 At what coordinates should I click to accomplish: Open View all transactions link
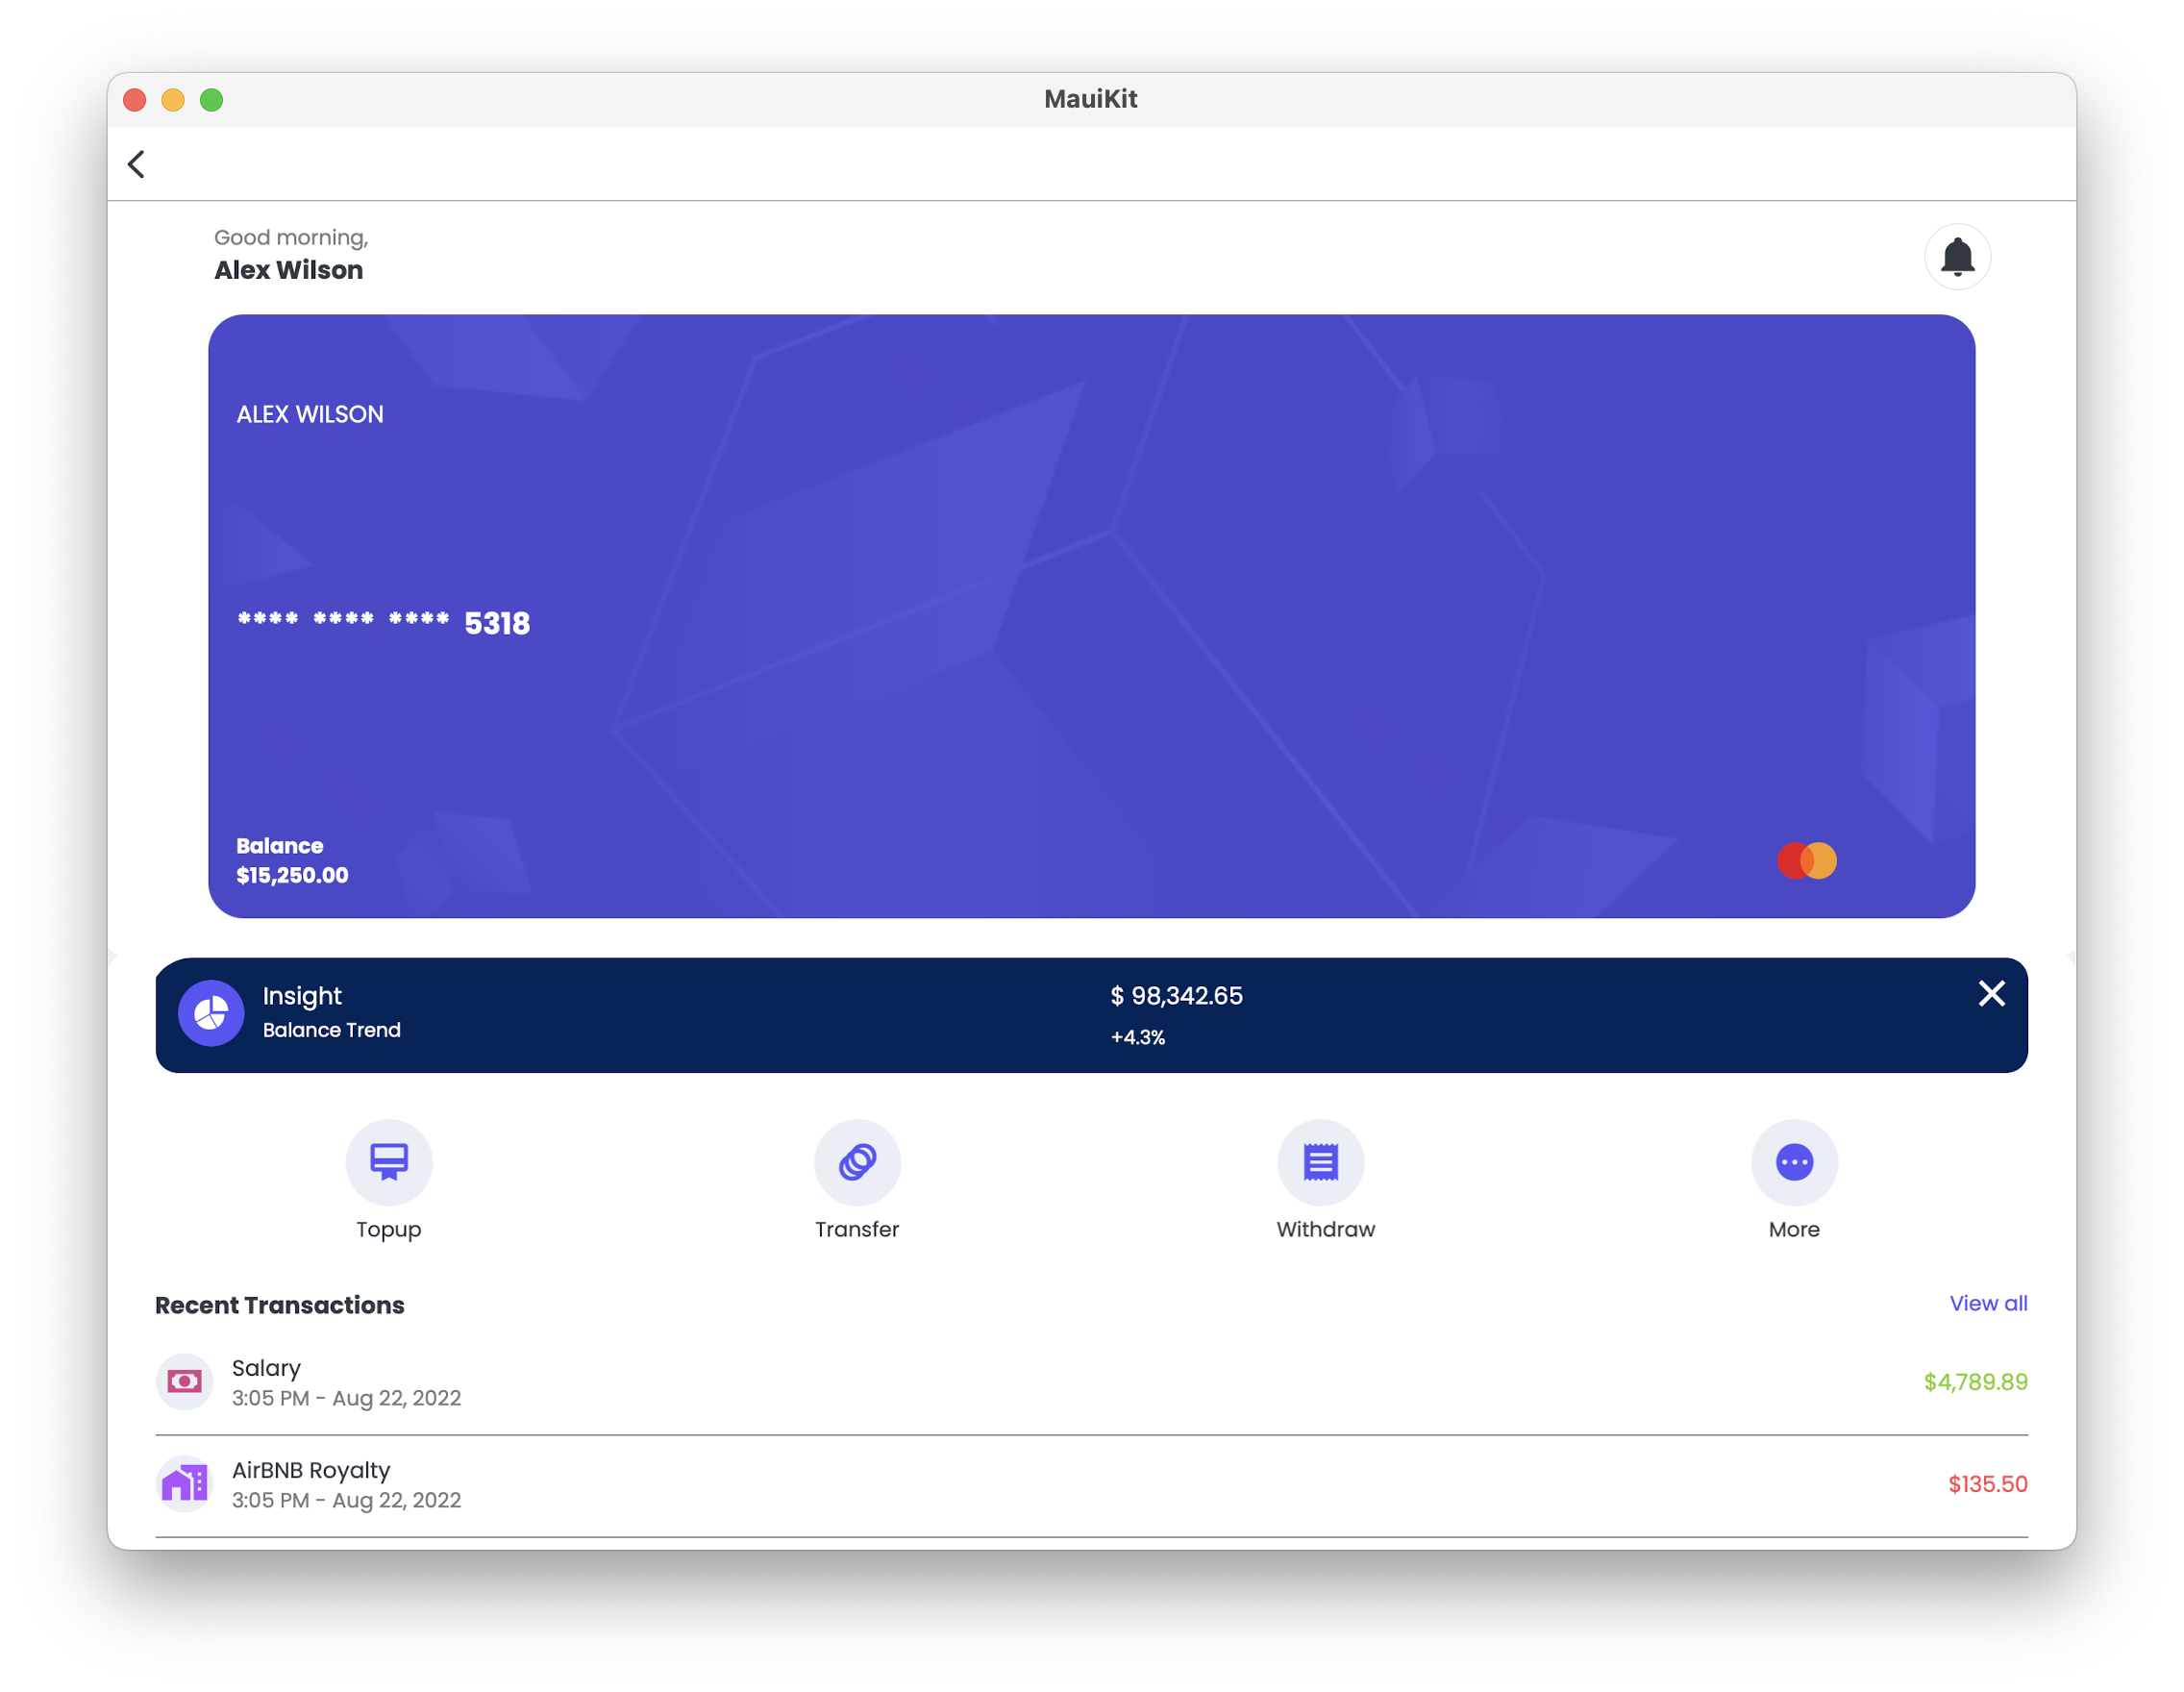[1988, 1303]
